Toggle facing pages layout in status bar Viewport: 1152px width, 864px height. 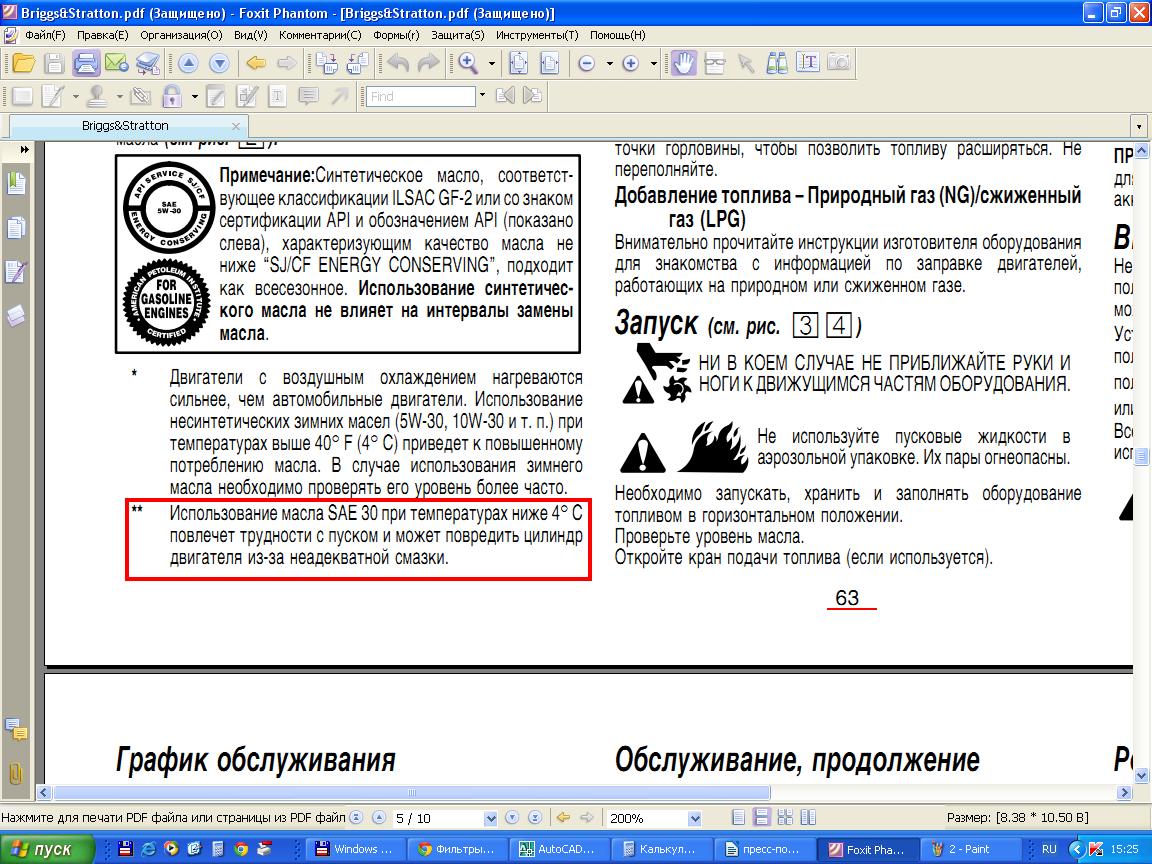[784, 817]
